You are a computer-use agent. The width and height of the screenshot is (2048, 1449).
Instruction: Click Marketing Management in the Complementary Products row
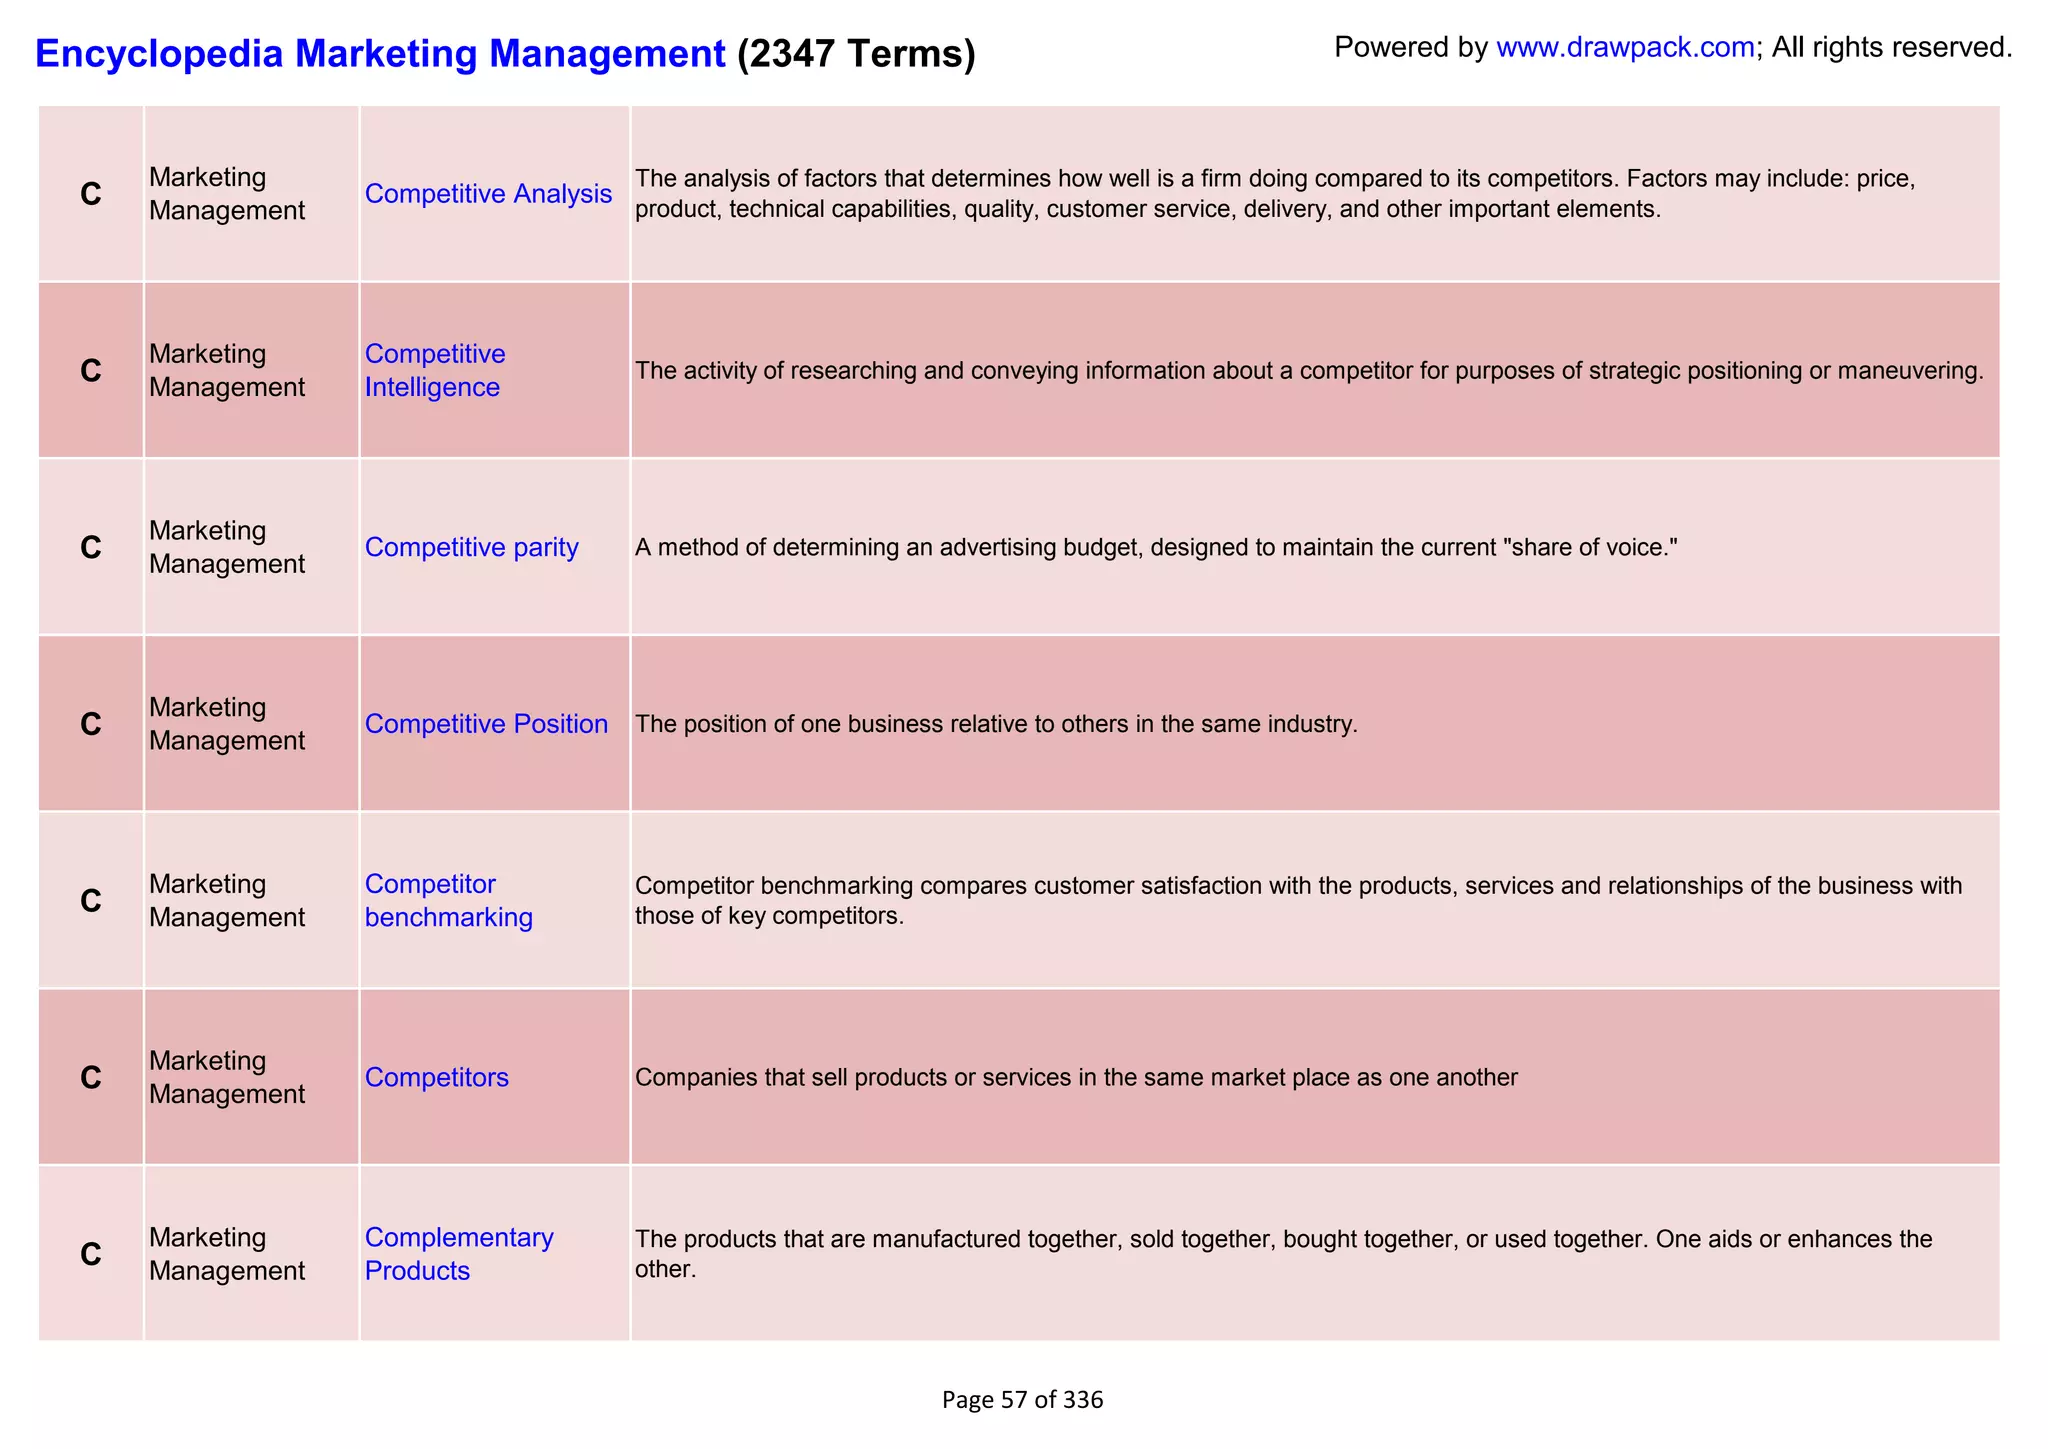pos(227,1254)
